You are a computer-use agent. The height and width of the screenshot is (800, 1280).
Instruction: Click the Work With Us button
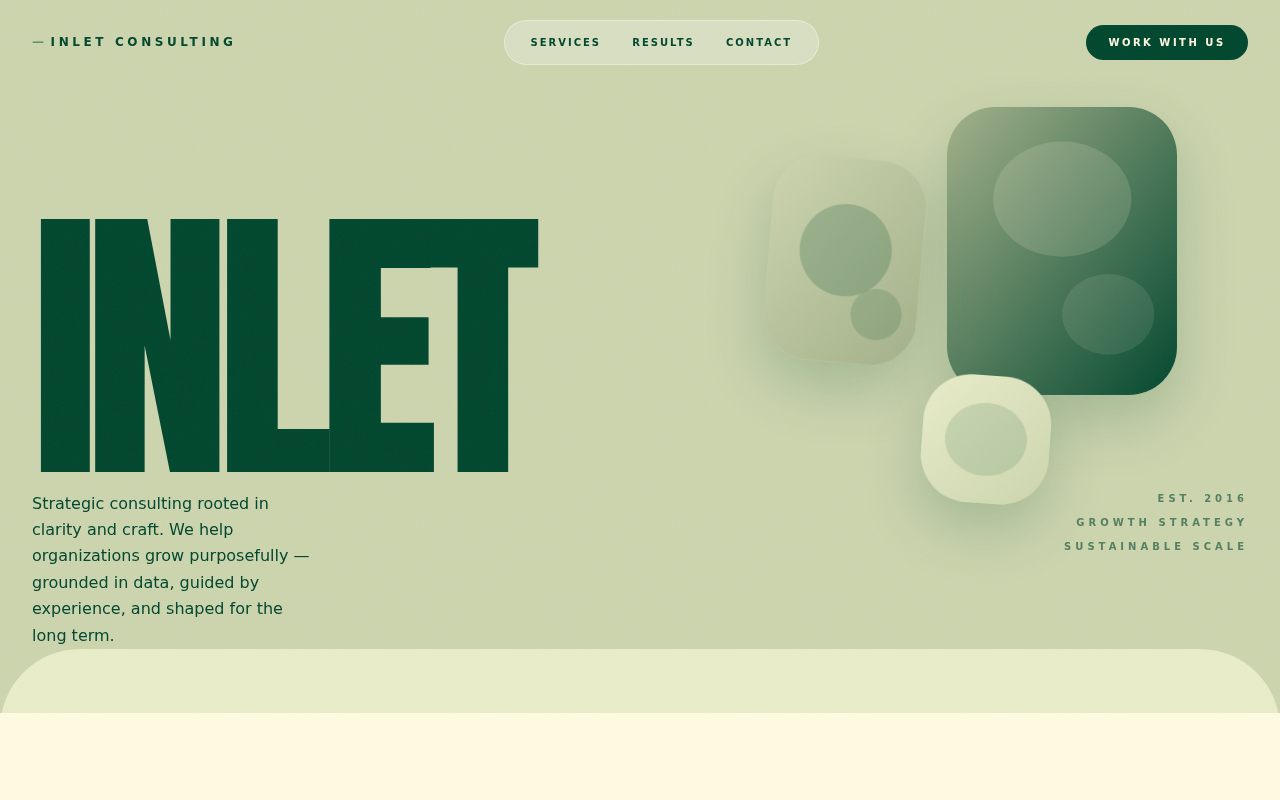coord(1167,43)
